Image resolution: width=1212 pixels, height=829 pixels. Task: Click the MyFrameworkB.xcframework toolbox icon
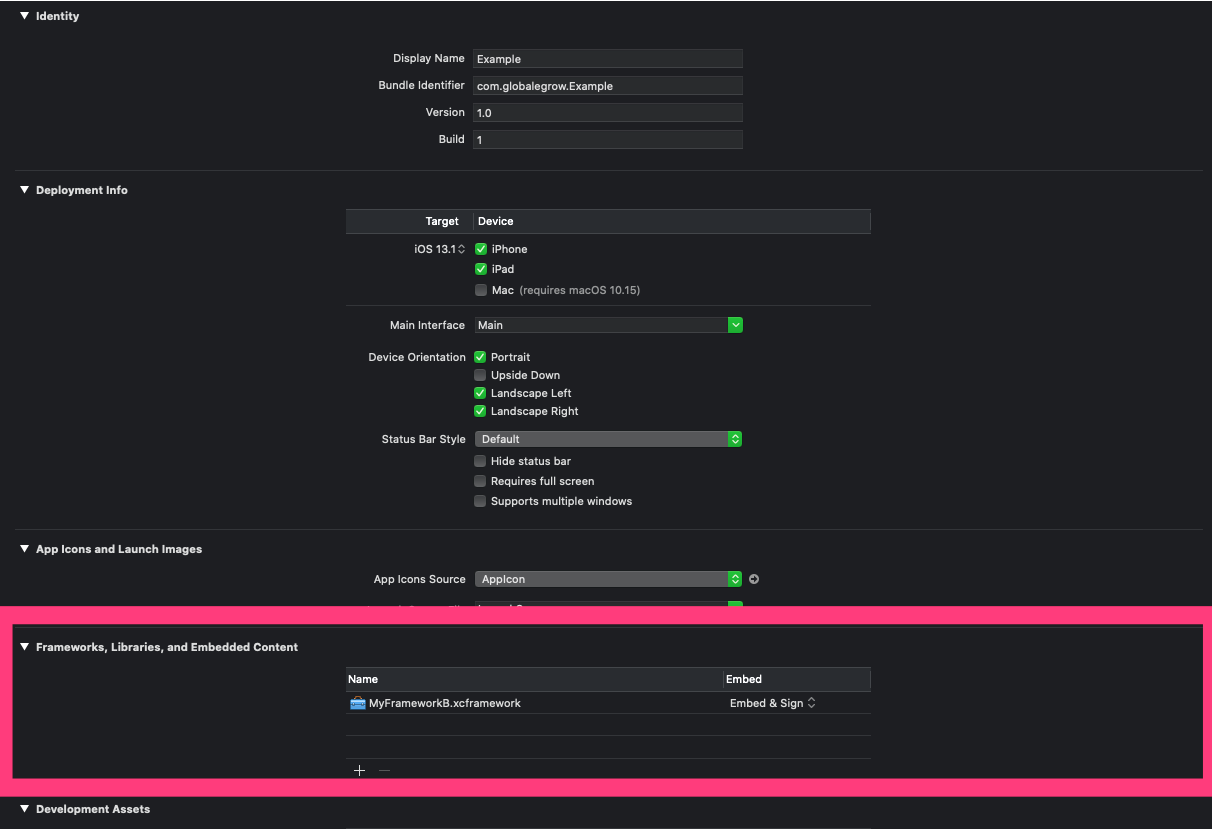[357, 703]
